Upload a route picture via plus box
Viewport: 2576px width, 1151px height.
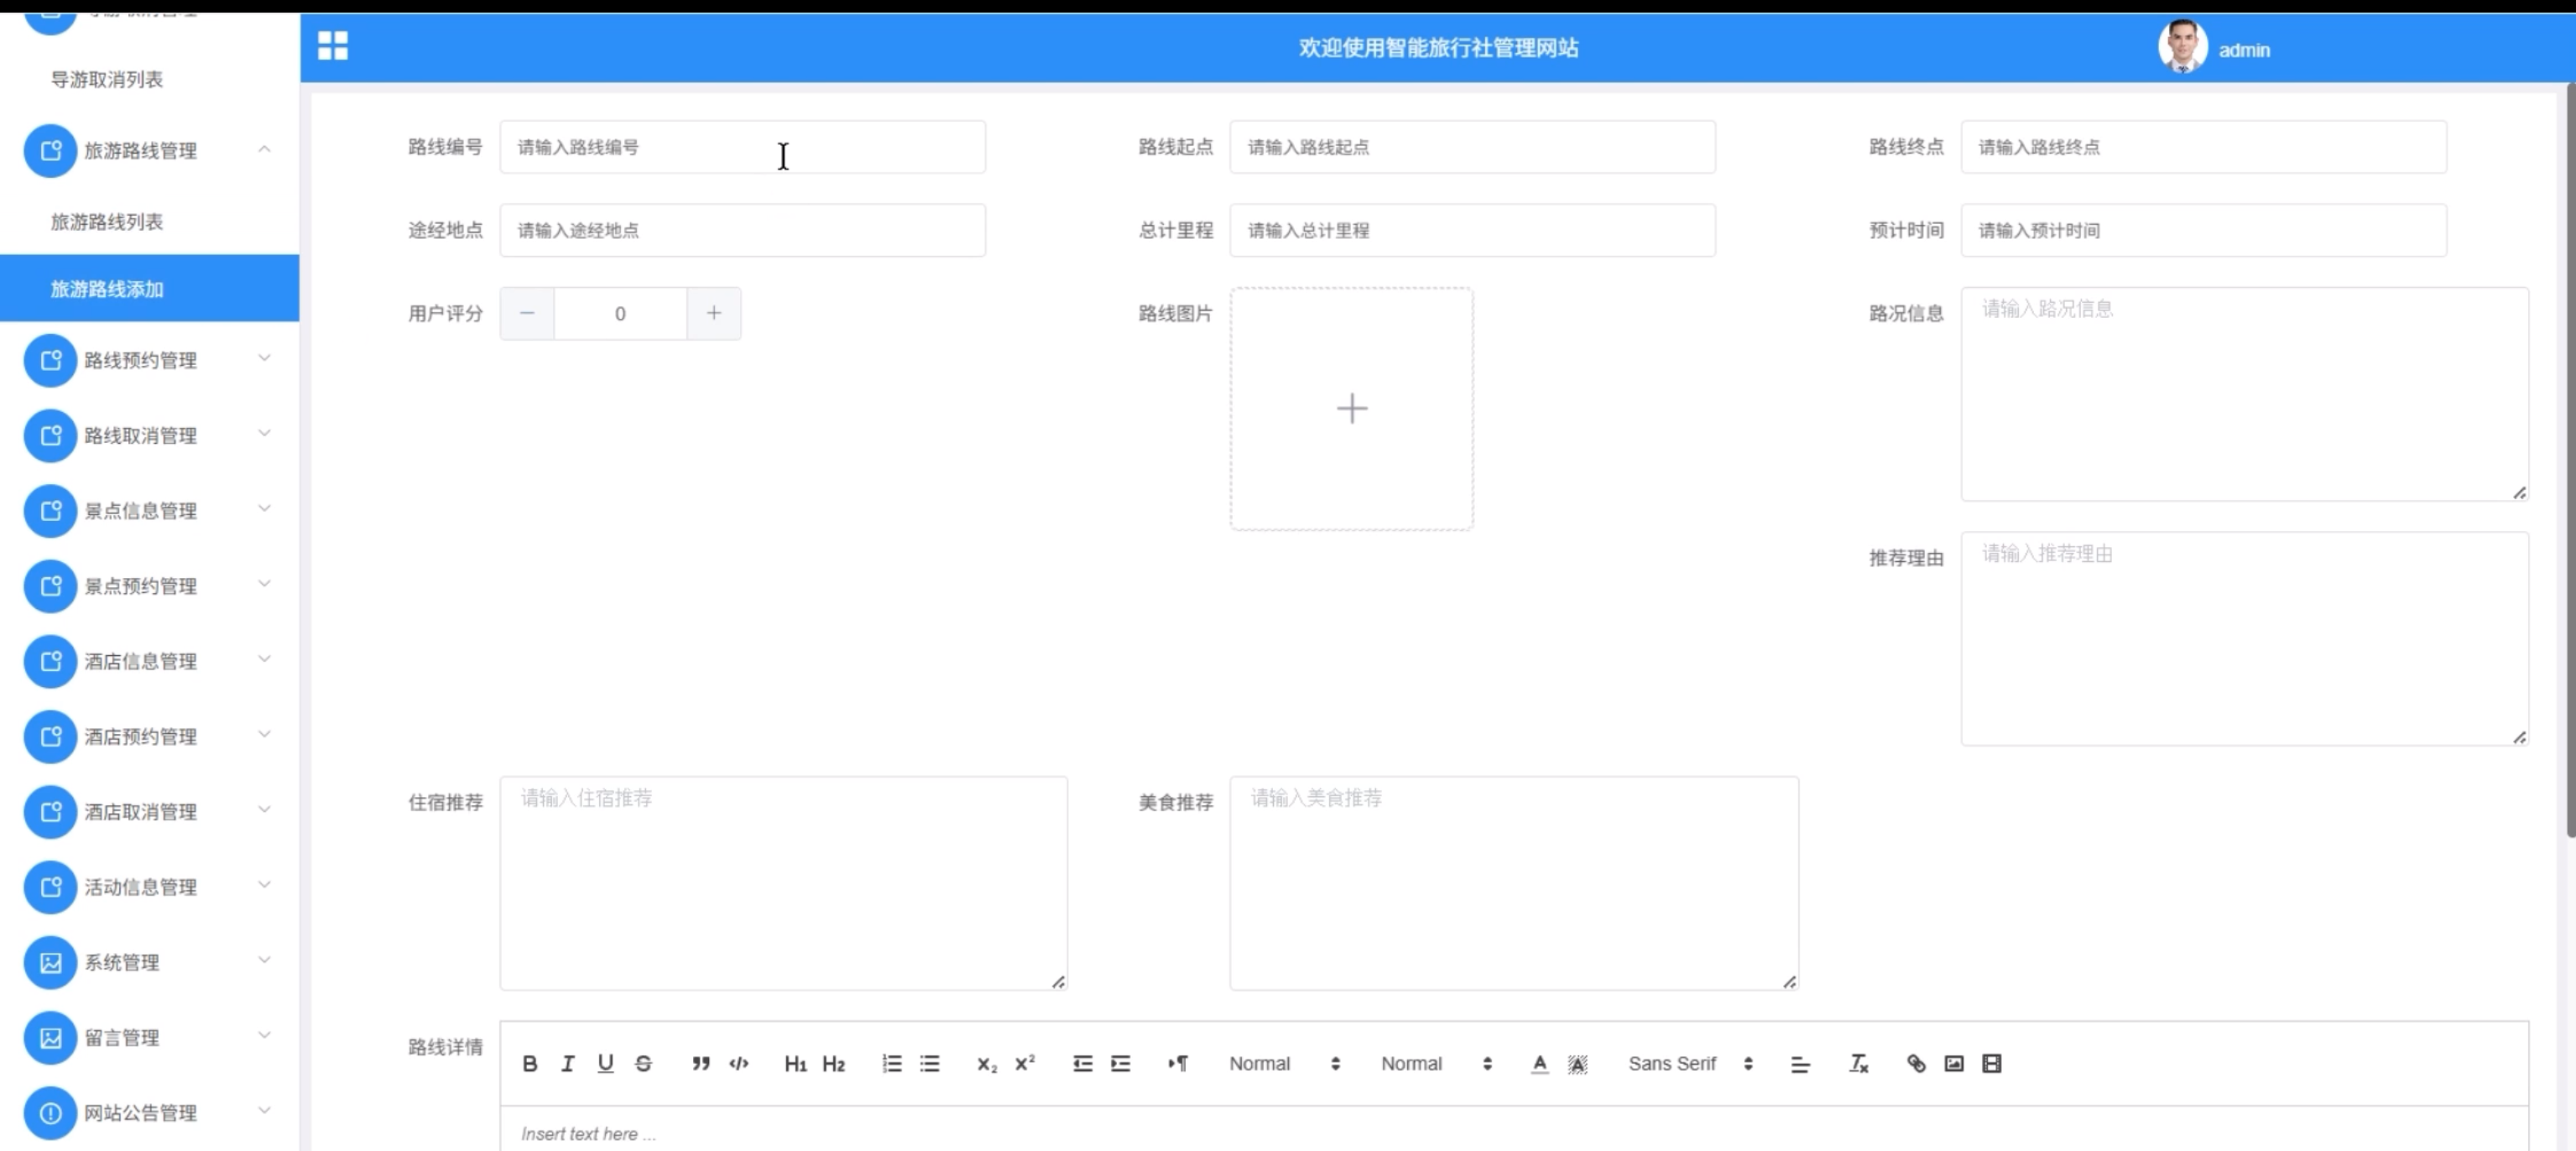[x=1351, y=408]
